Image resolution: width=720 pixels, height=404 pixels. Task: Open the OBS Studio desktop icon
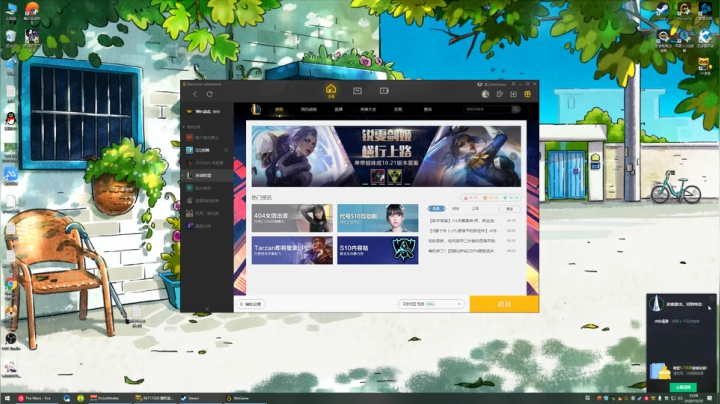11,341
